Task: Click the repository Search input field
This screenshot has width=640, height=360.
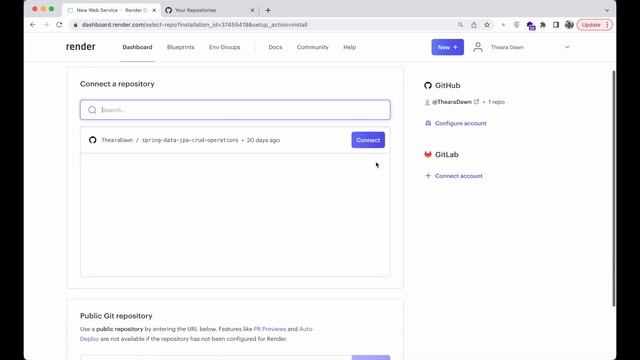Action: (x=235, y=110)
